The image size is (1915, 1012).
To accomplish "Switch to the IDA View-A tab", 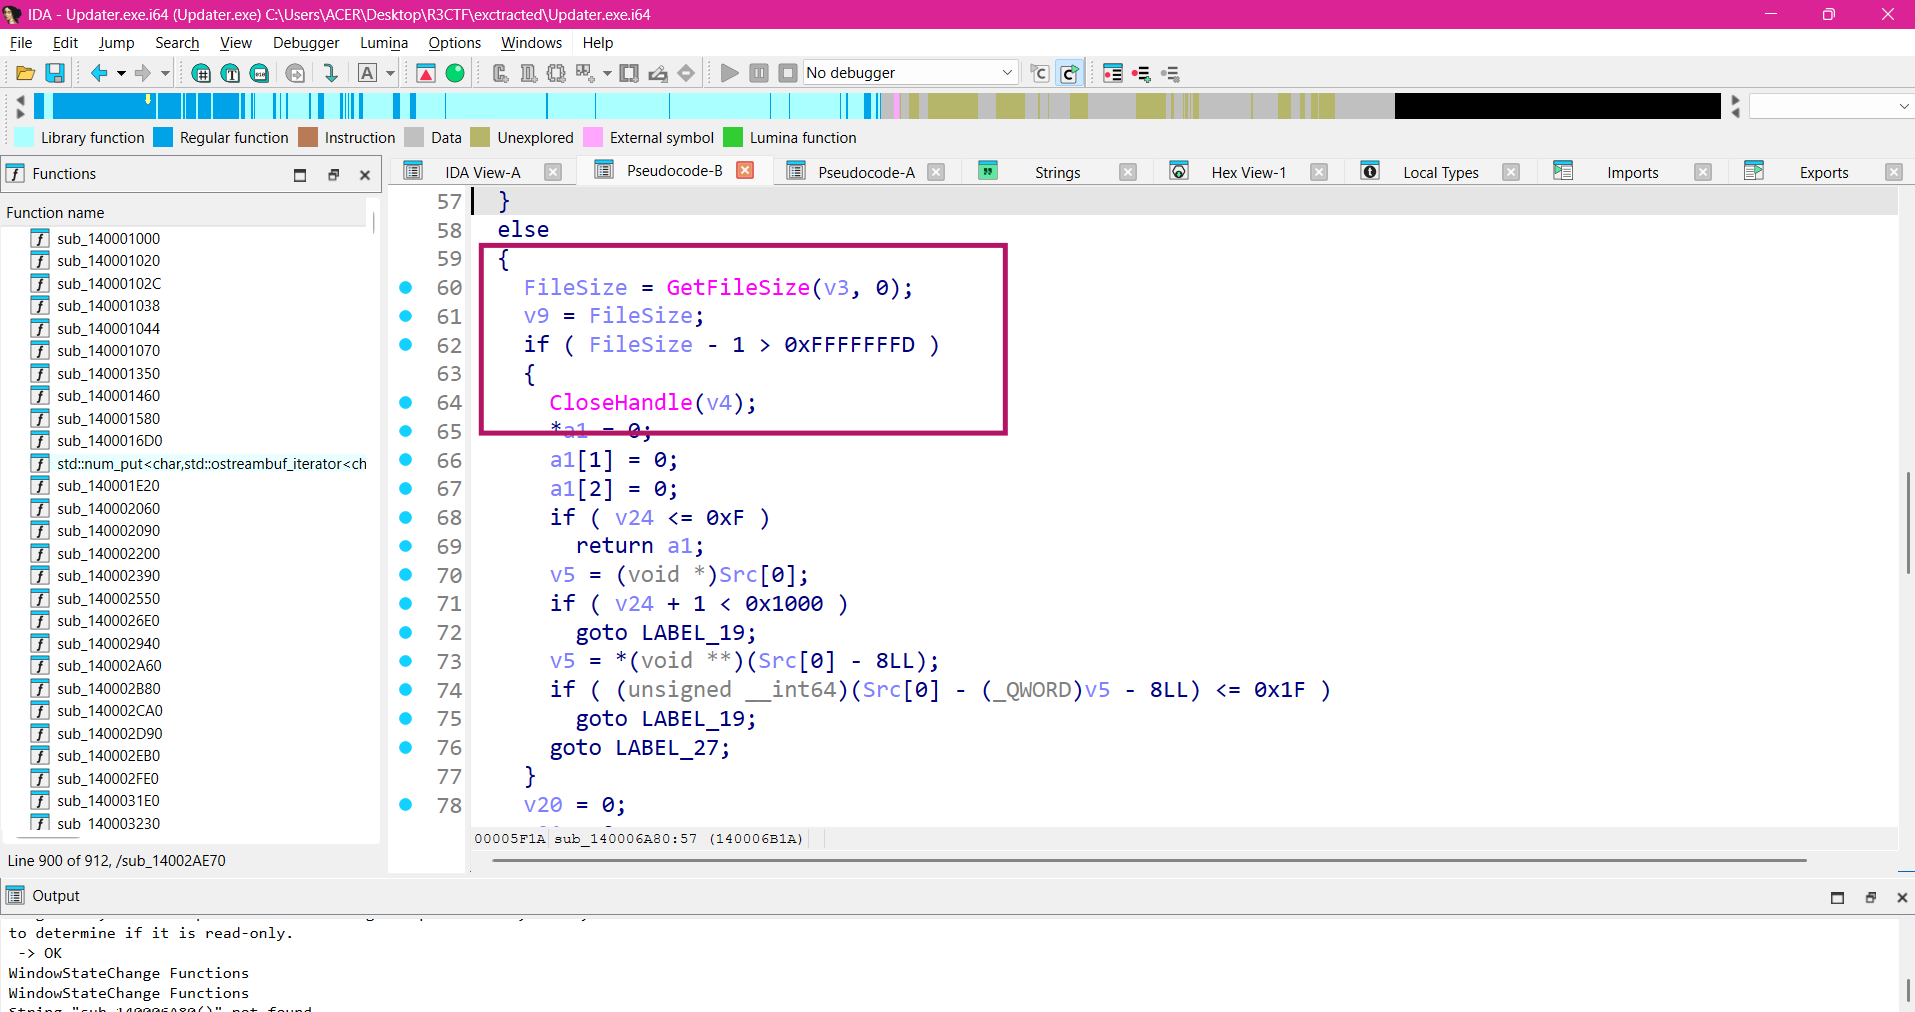I will [x=482, y=172].
